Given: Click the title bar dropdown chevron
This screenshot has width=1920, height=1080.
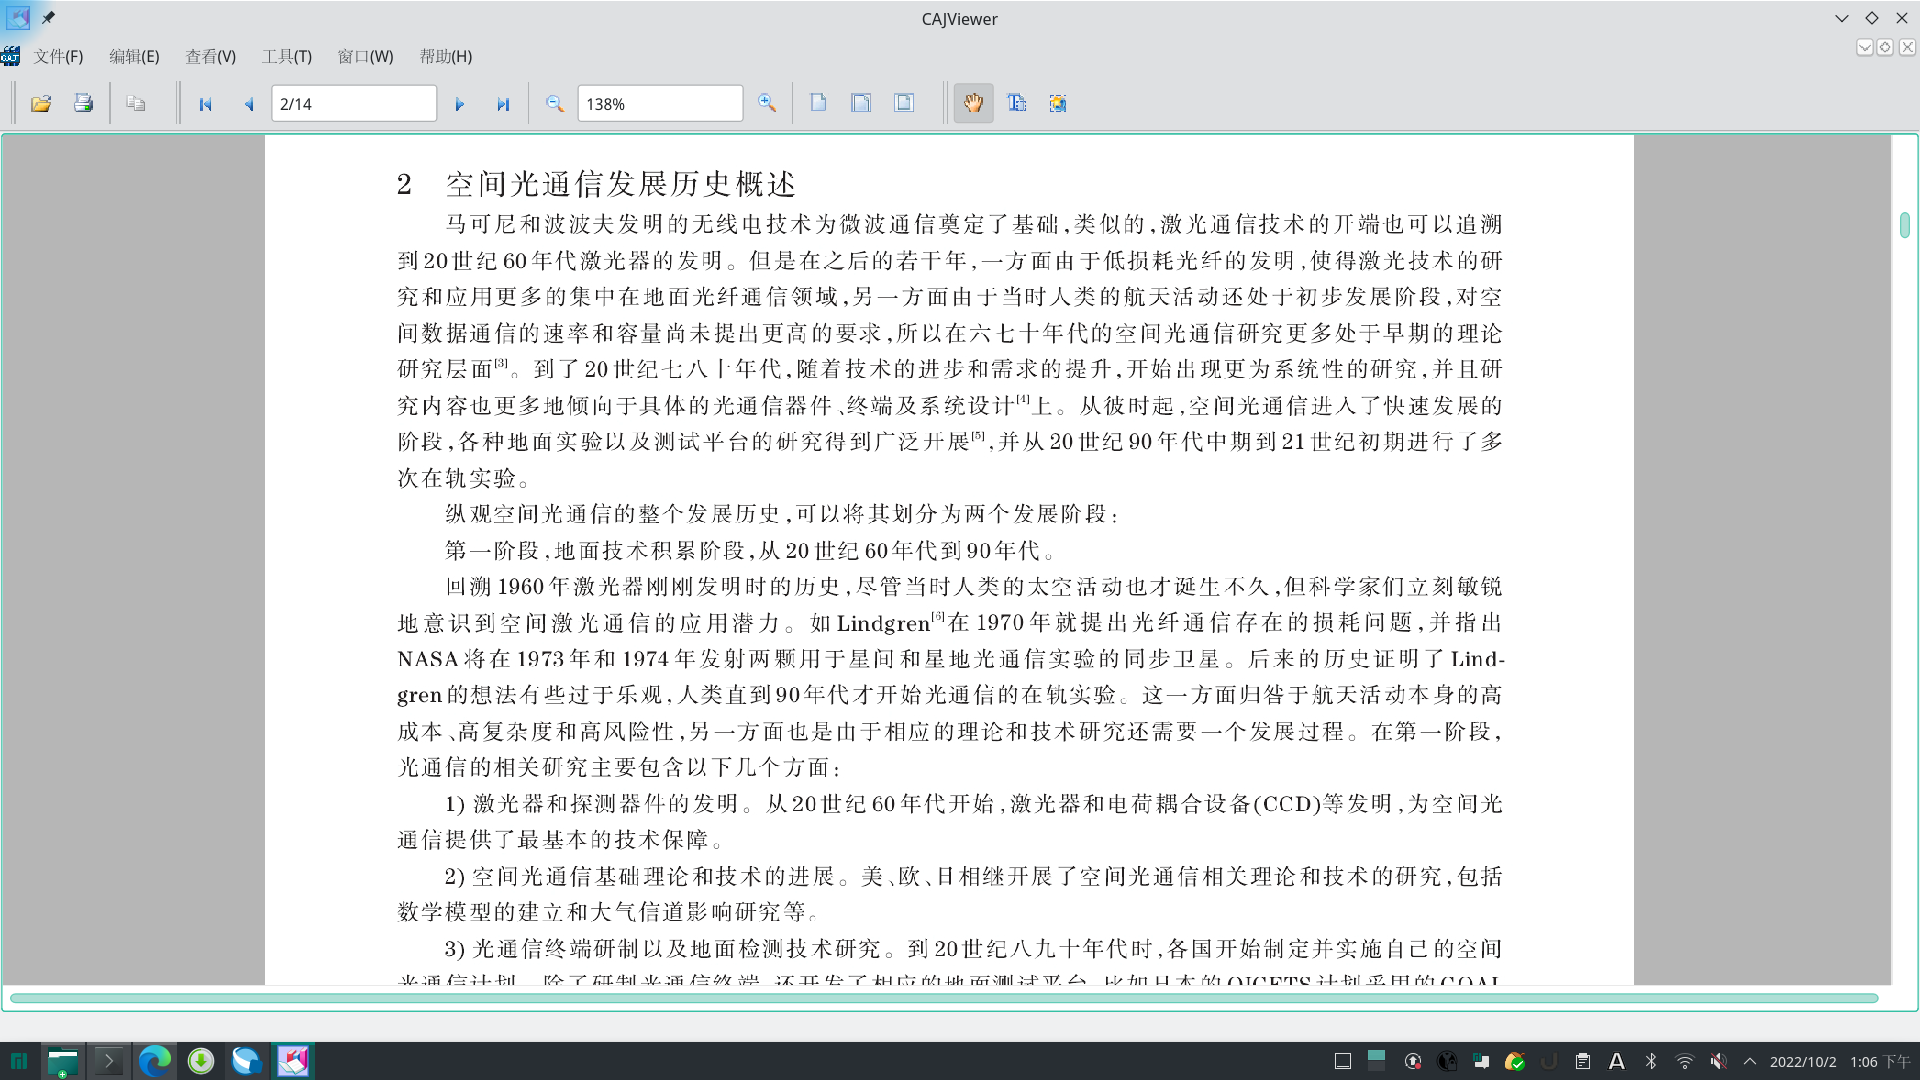Looking at the screenshot, I should click(x=1841, y=18).
